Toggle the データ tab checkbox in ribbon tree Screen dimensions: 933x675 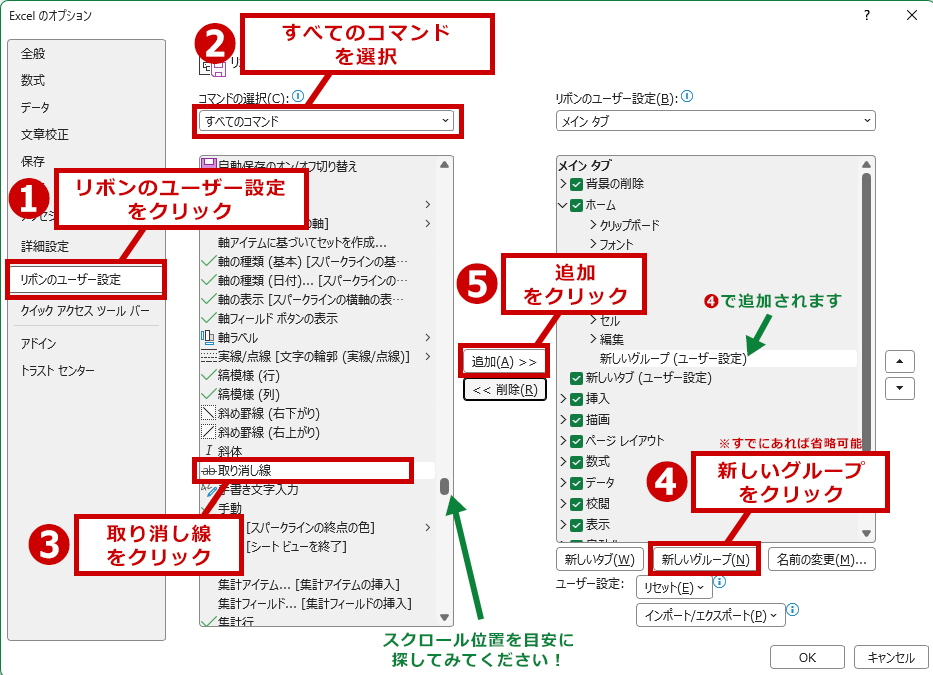576,483
